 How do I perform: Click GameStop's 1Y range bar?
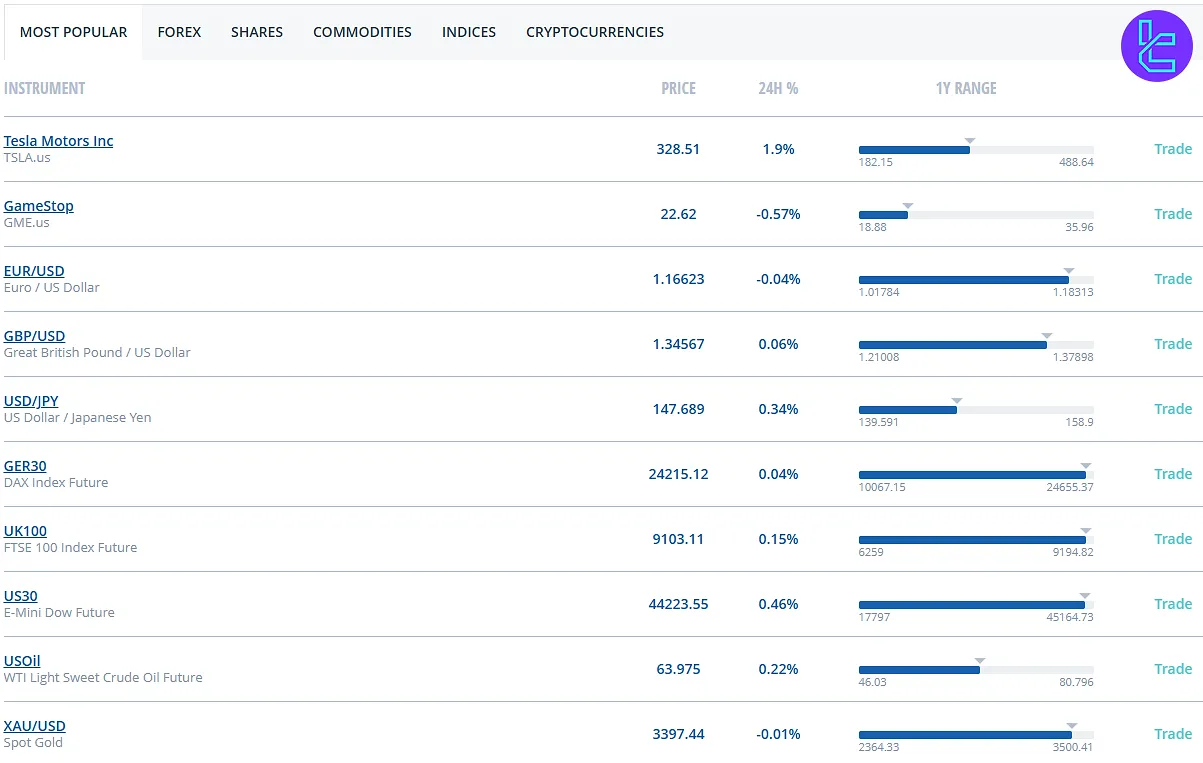click(976, 215)
